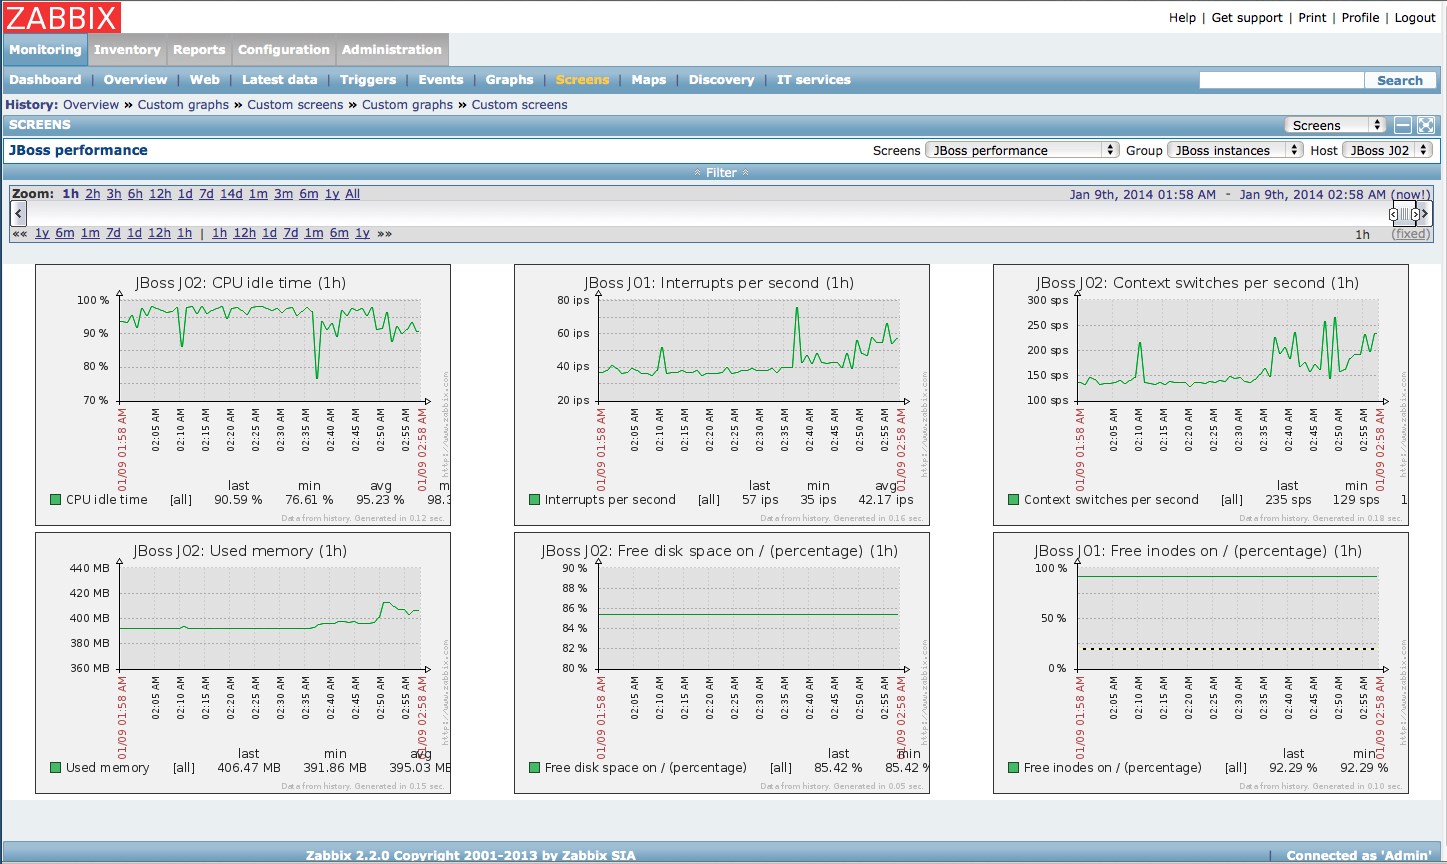The image size is (1447, 864).
Task: Click the Print link
Action: [x=1312, y=18]
